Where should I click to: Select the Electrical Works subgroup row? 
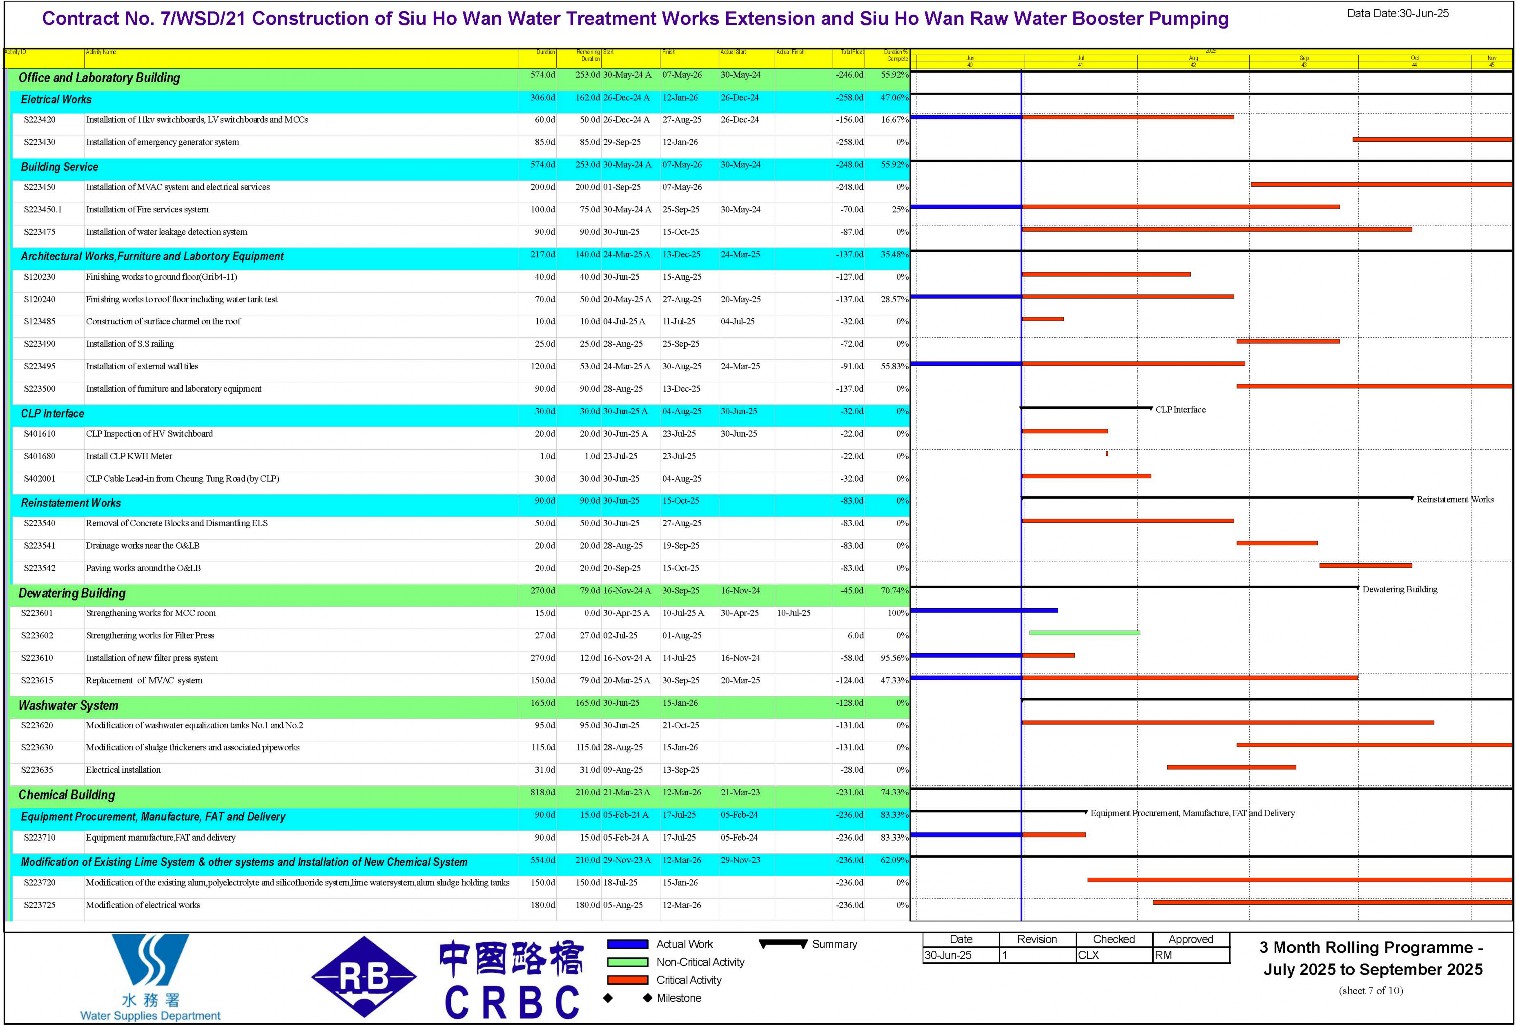click(458, 100)
